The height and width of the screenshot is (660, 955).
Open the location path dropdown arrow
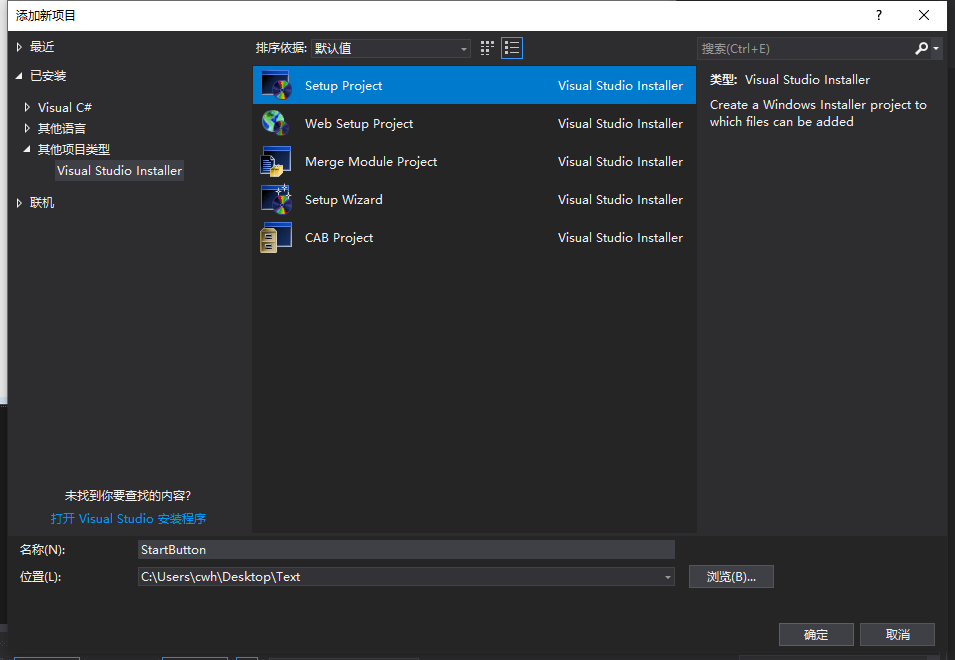pyautogui.click(x=668, y=577)
